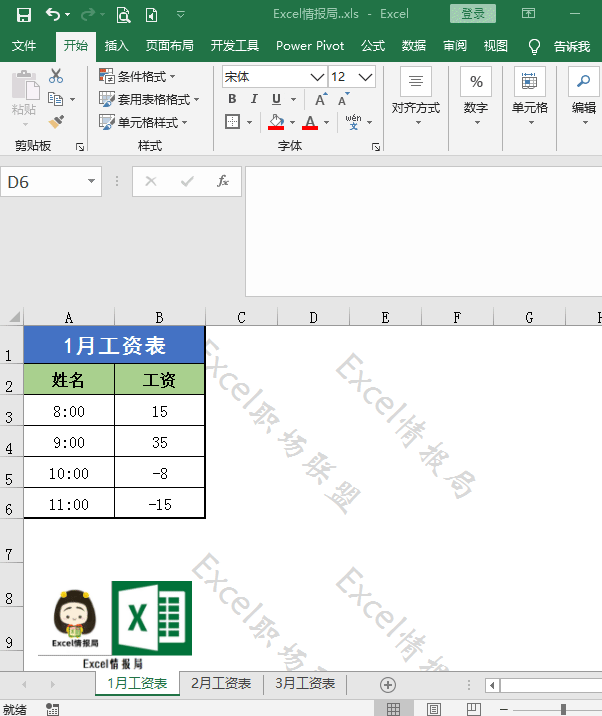This screenshot has height=716, width=602.
Task: Open the File (文件) menu
Action: [24, 46]
